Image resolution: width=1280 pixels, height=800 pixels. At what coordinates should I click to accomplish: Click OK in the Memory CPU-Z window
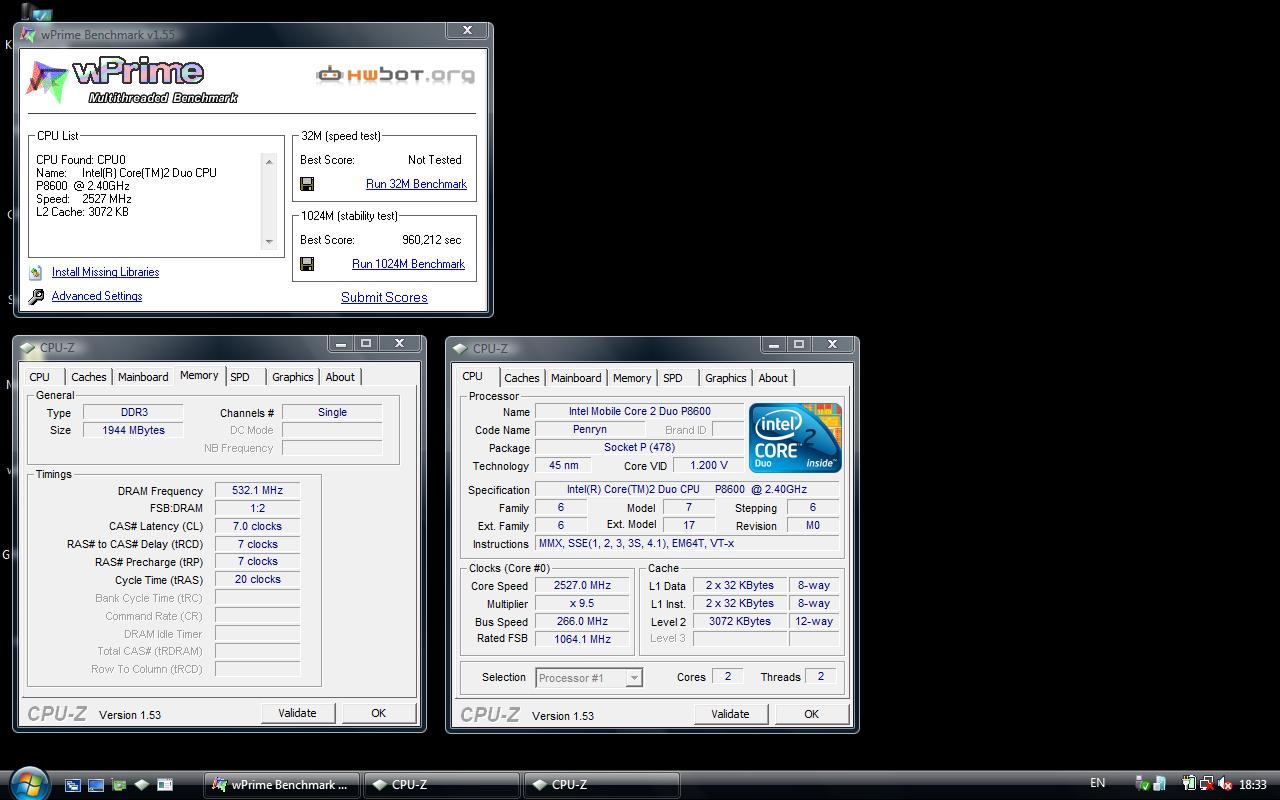pyautogui.click(x=378, y=713)
